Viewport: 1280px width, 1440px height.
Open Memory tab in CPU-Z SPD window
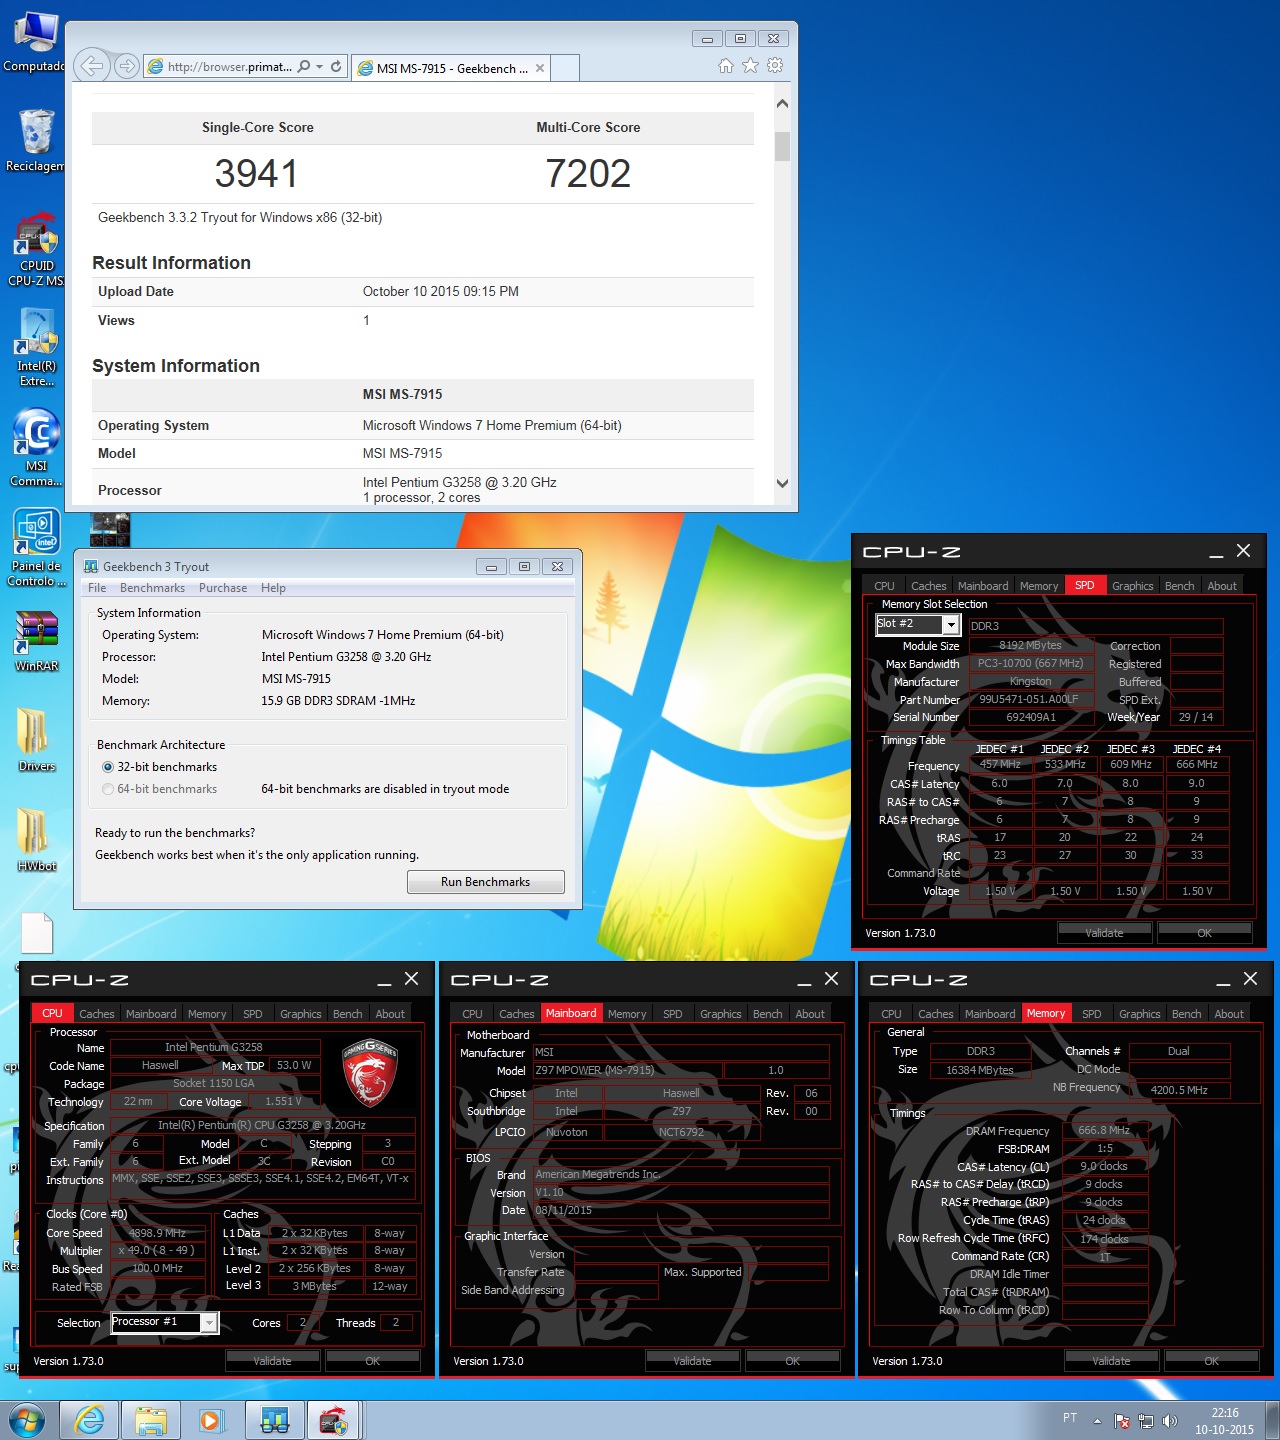tap(1039, 586)
